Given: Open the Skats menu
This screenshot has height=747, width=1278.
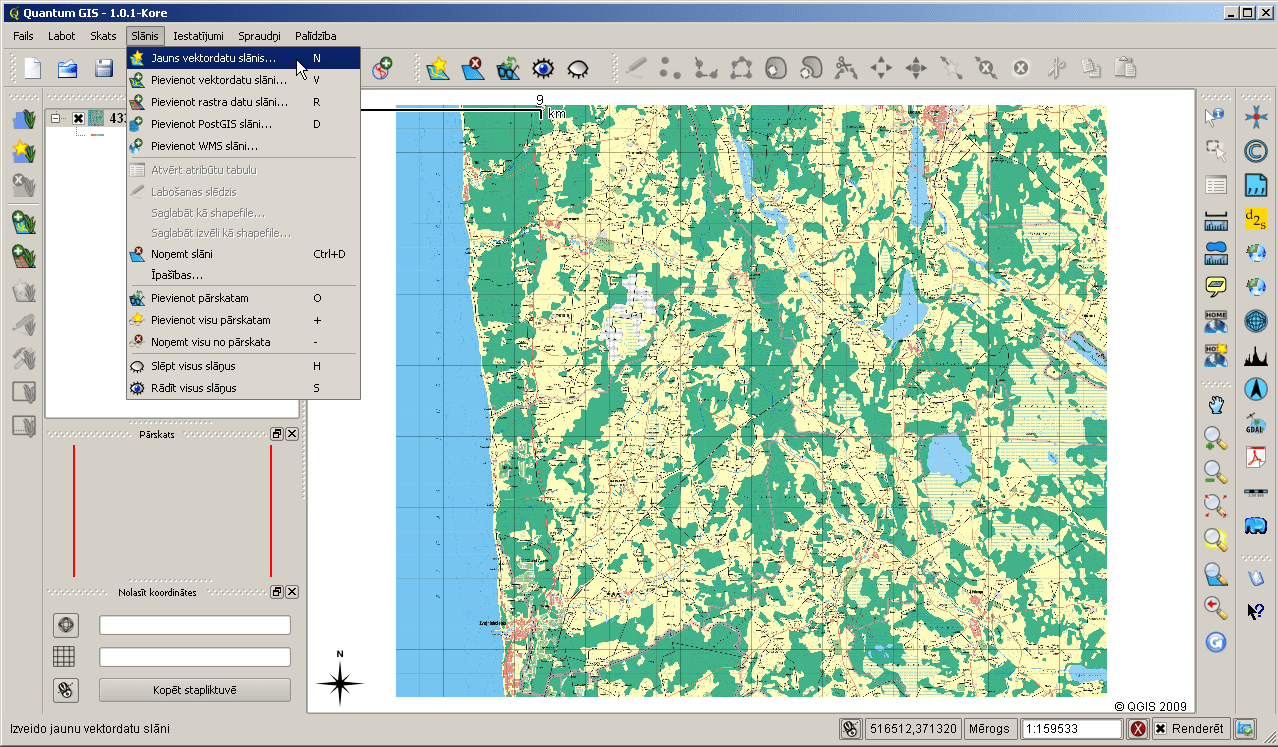Looking at the screenshot, I should [103, 36].
